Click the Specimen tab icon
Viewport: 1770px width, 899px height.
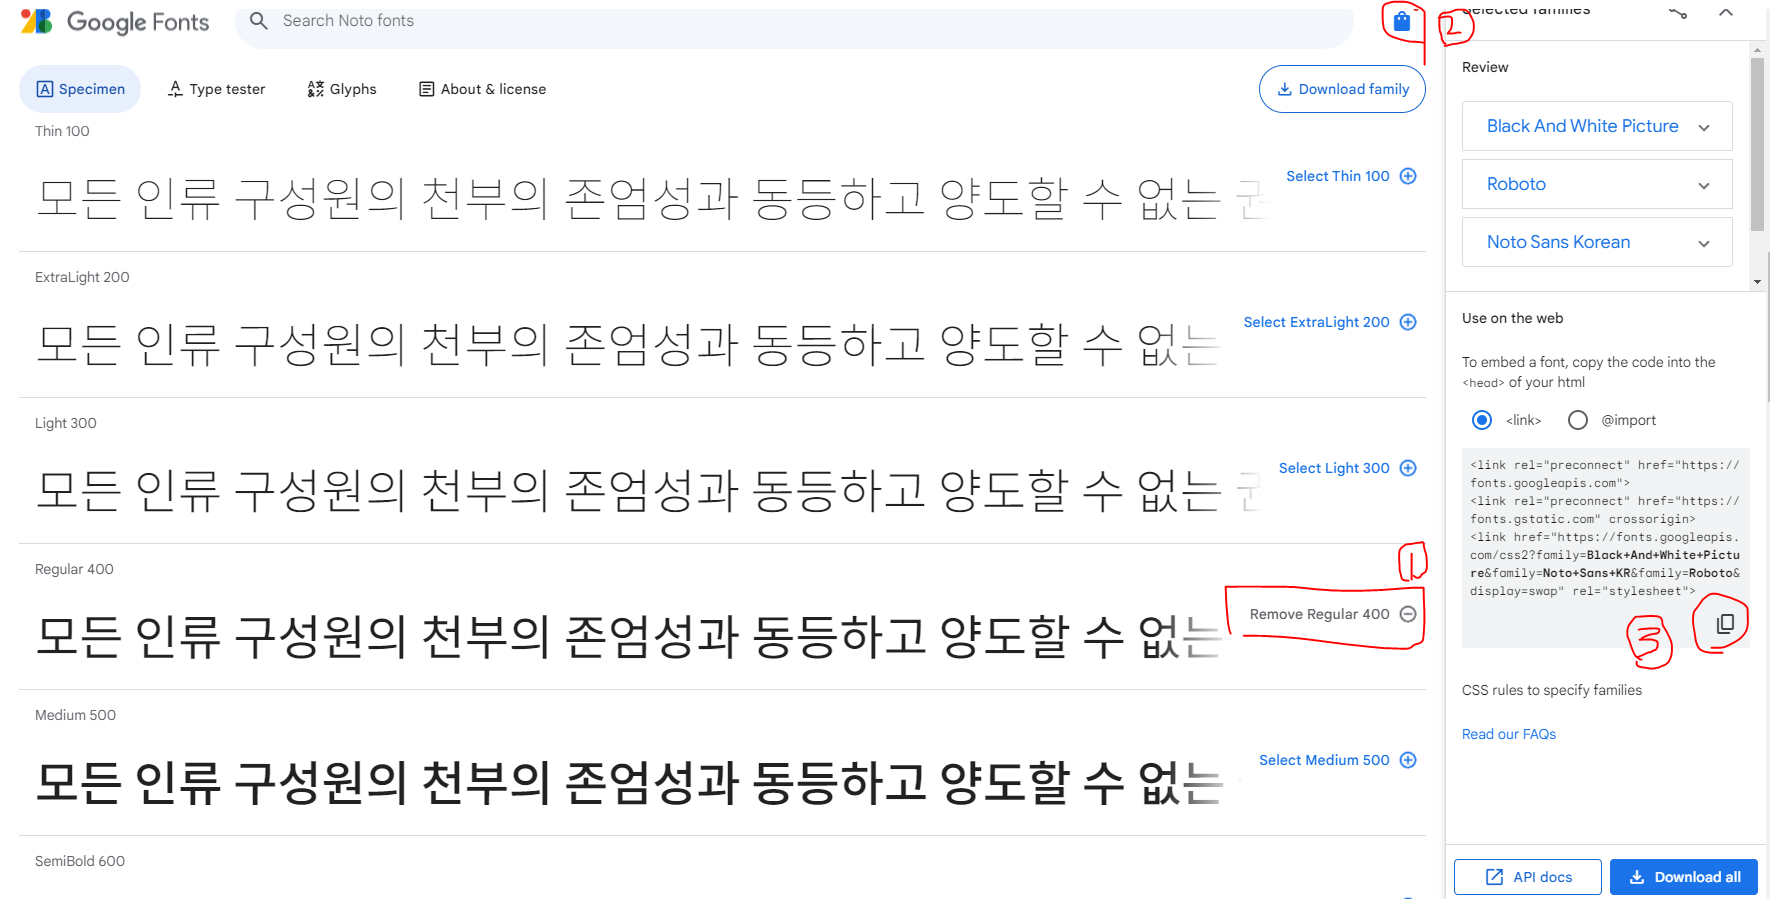45,89
